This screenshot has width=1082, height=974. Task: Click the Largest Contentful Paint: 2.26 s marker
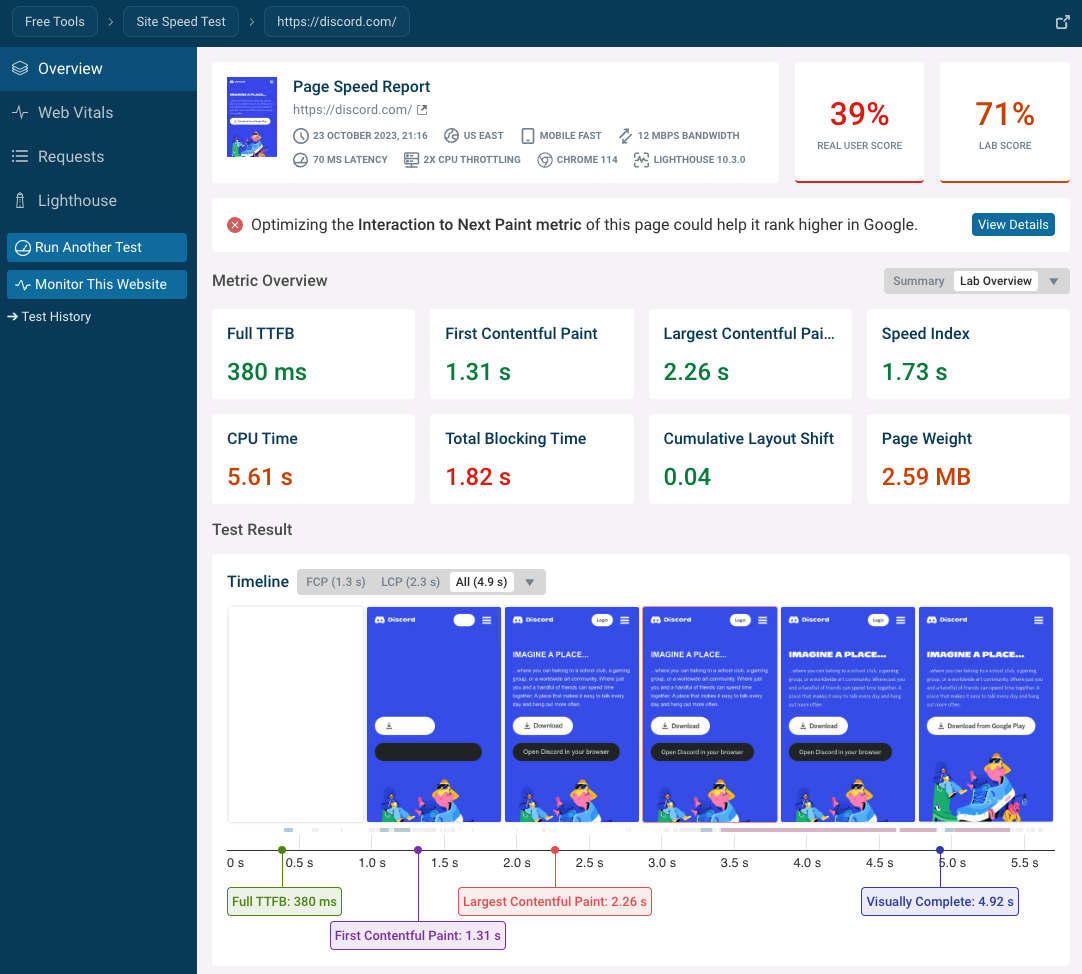point(555,902)
